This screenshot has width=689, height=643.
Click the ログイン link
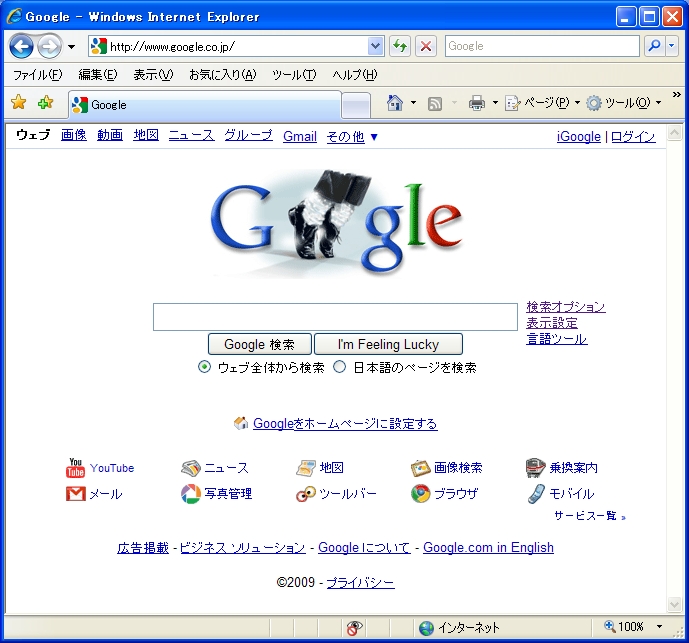coord(633,136)
